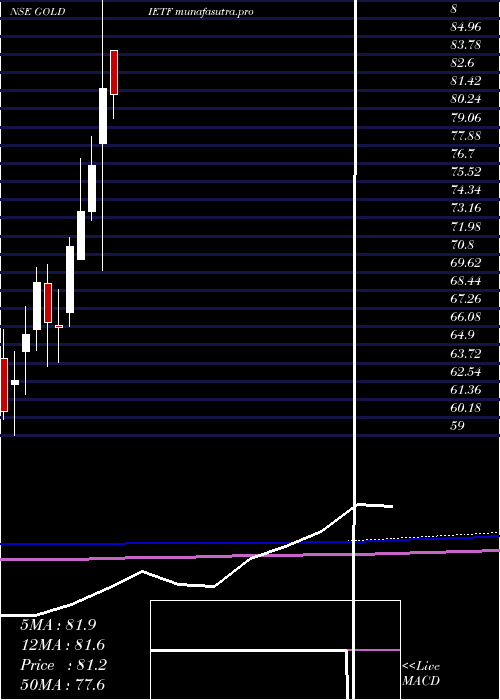This screenshot has width=500, height=700.
Task: Click the '12MA : 81.6' indicator text
Action: [62, 645]
